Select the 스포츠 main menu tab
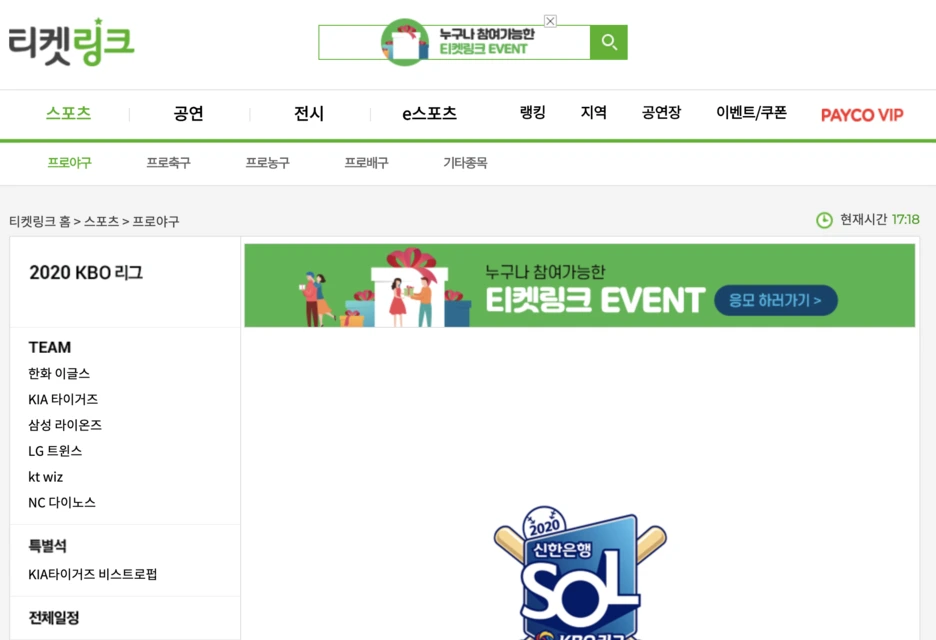Screen dimensions: 936x640 [x=69, y=113]
